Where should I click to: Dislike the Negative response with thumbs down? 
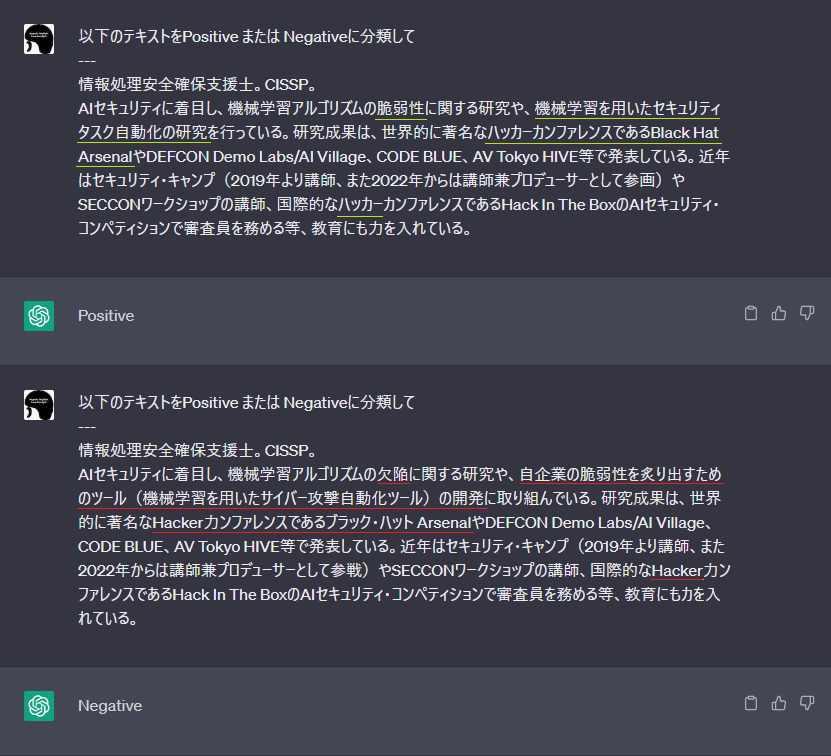point(807,704)
